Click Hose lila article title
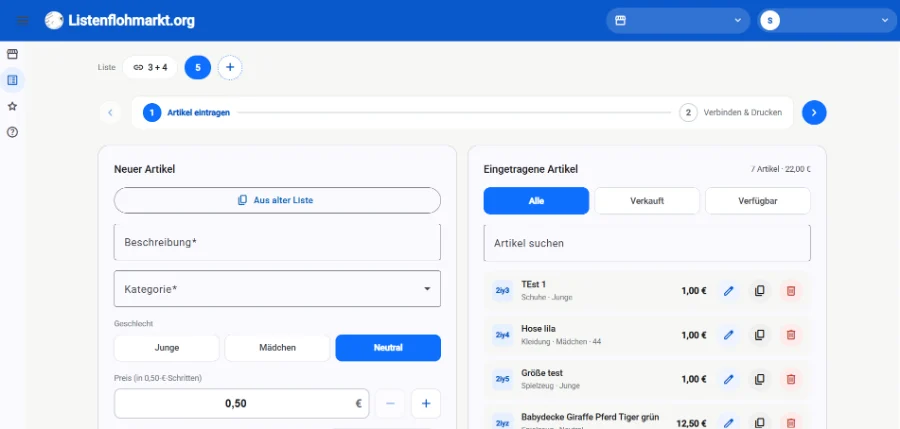 [x=538, y=328]
